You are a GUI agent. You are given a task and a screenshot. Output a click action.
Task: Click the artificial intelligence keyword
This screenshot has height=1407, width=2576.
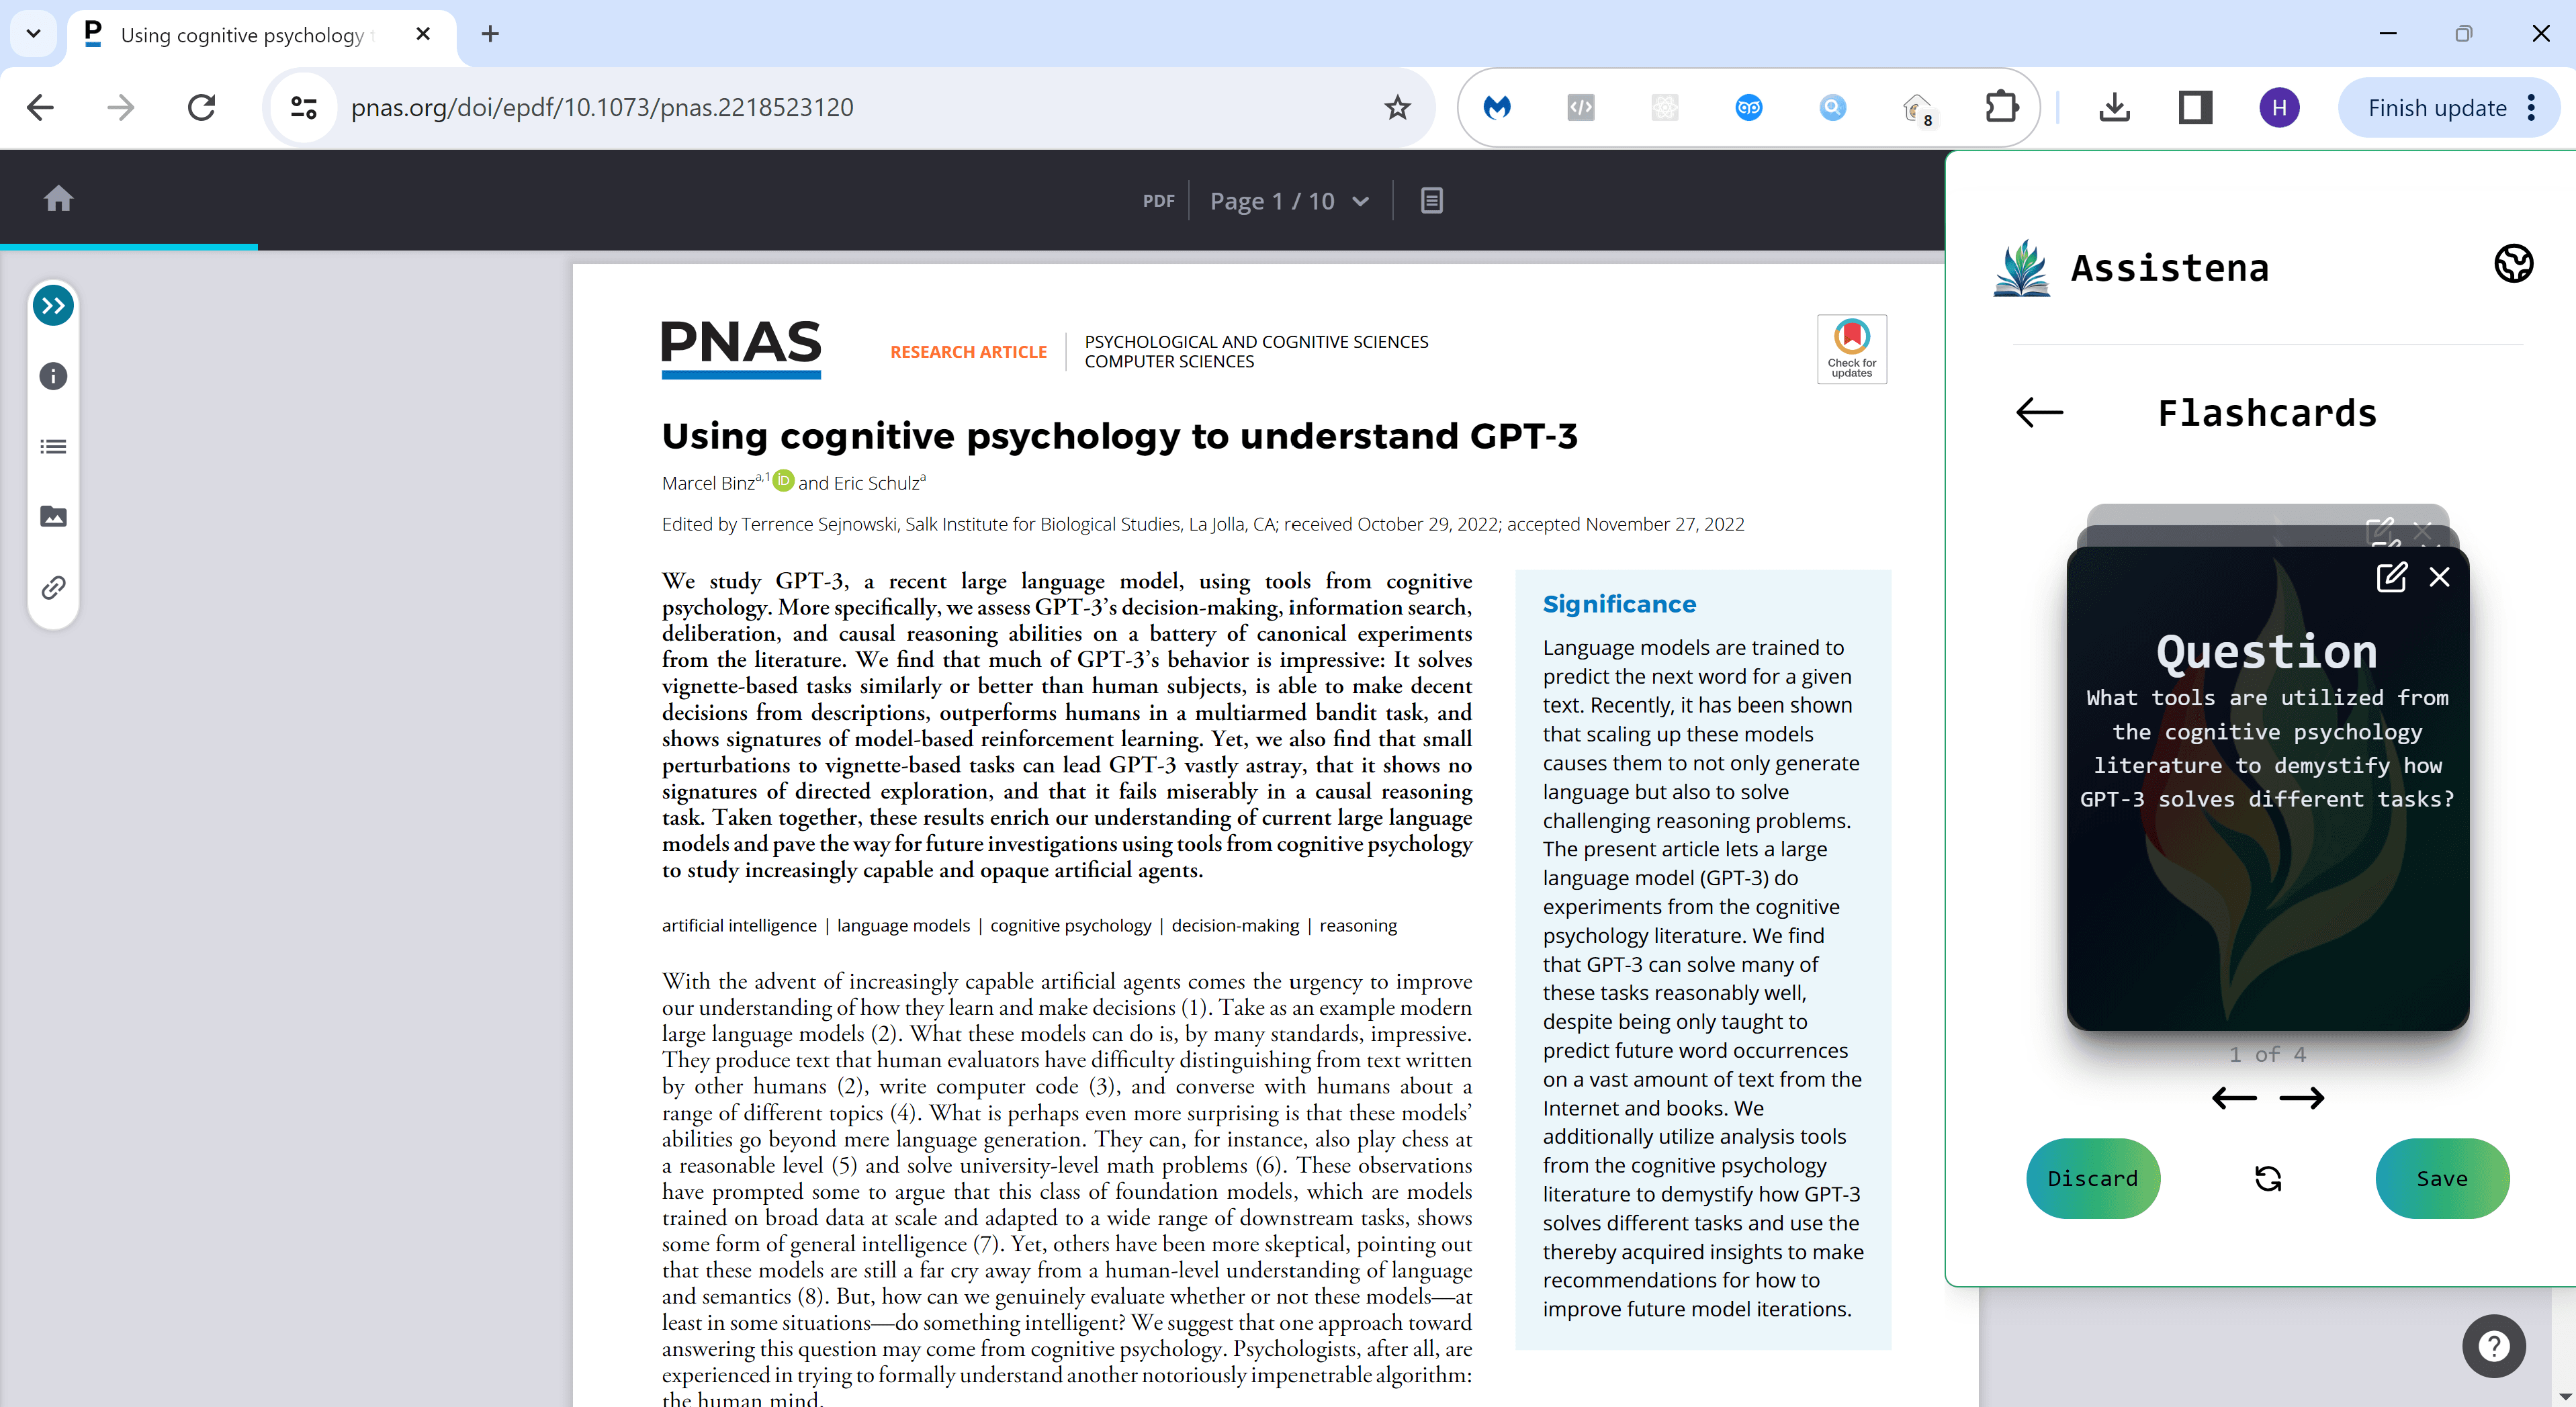pyautogui.click(x=739, y=925)
